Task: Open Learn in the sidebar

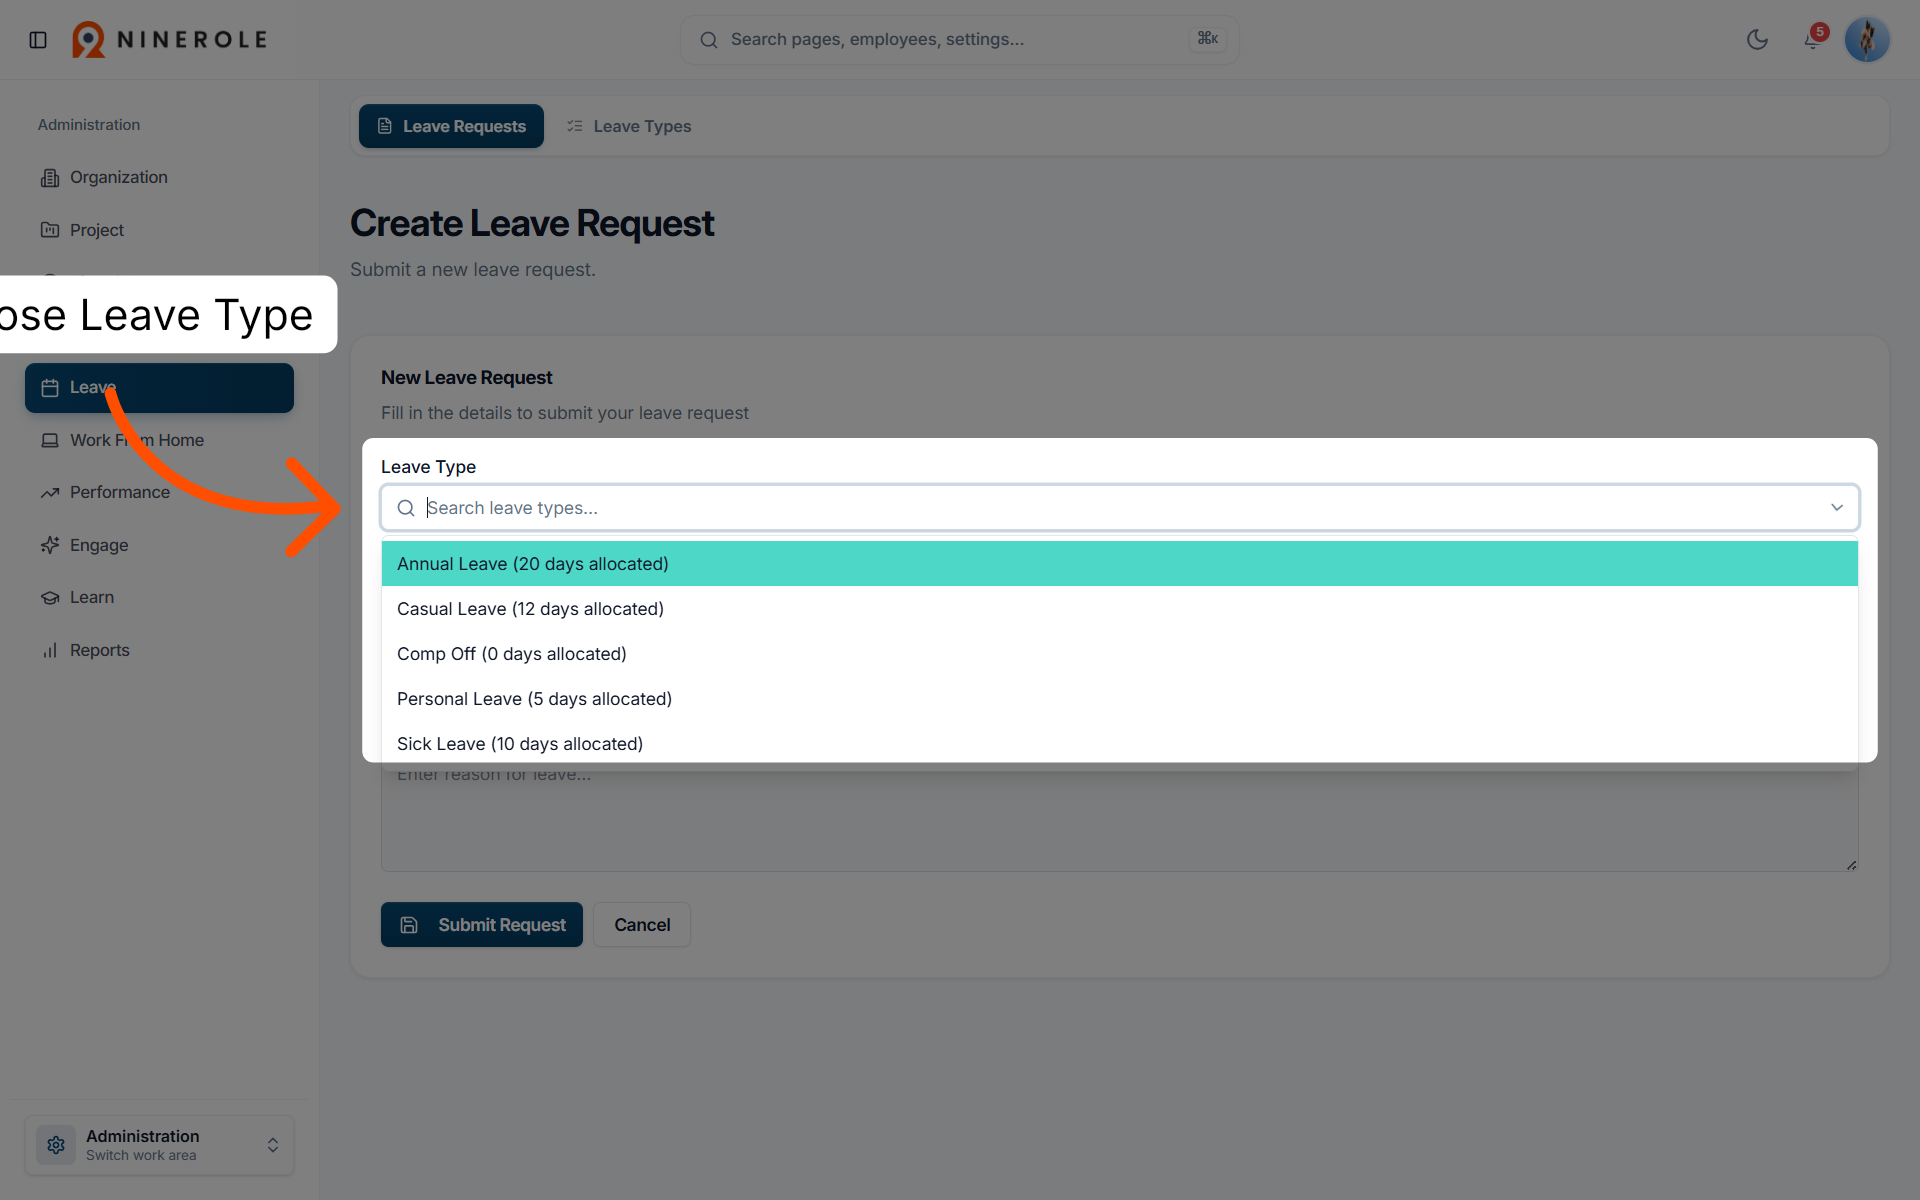Action: click(x=160, y=597)
